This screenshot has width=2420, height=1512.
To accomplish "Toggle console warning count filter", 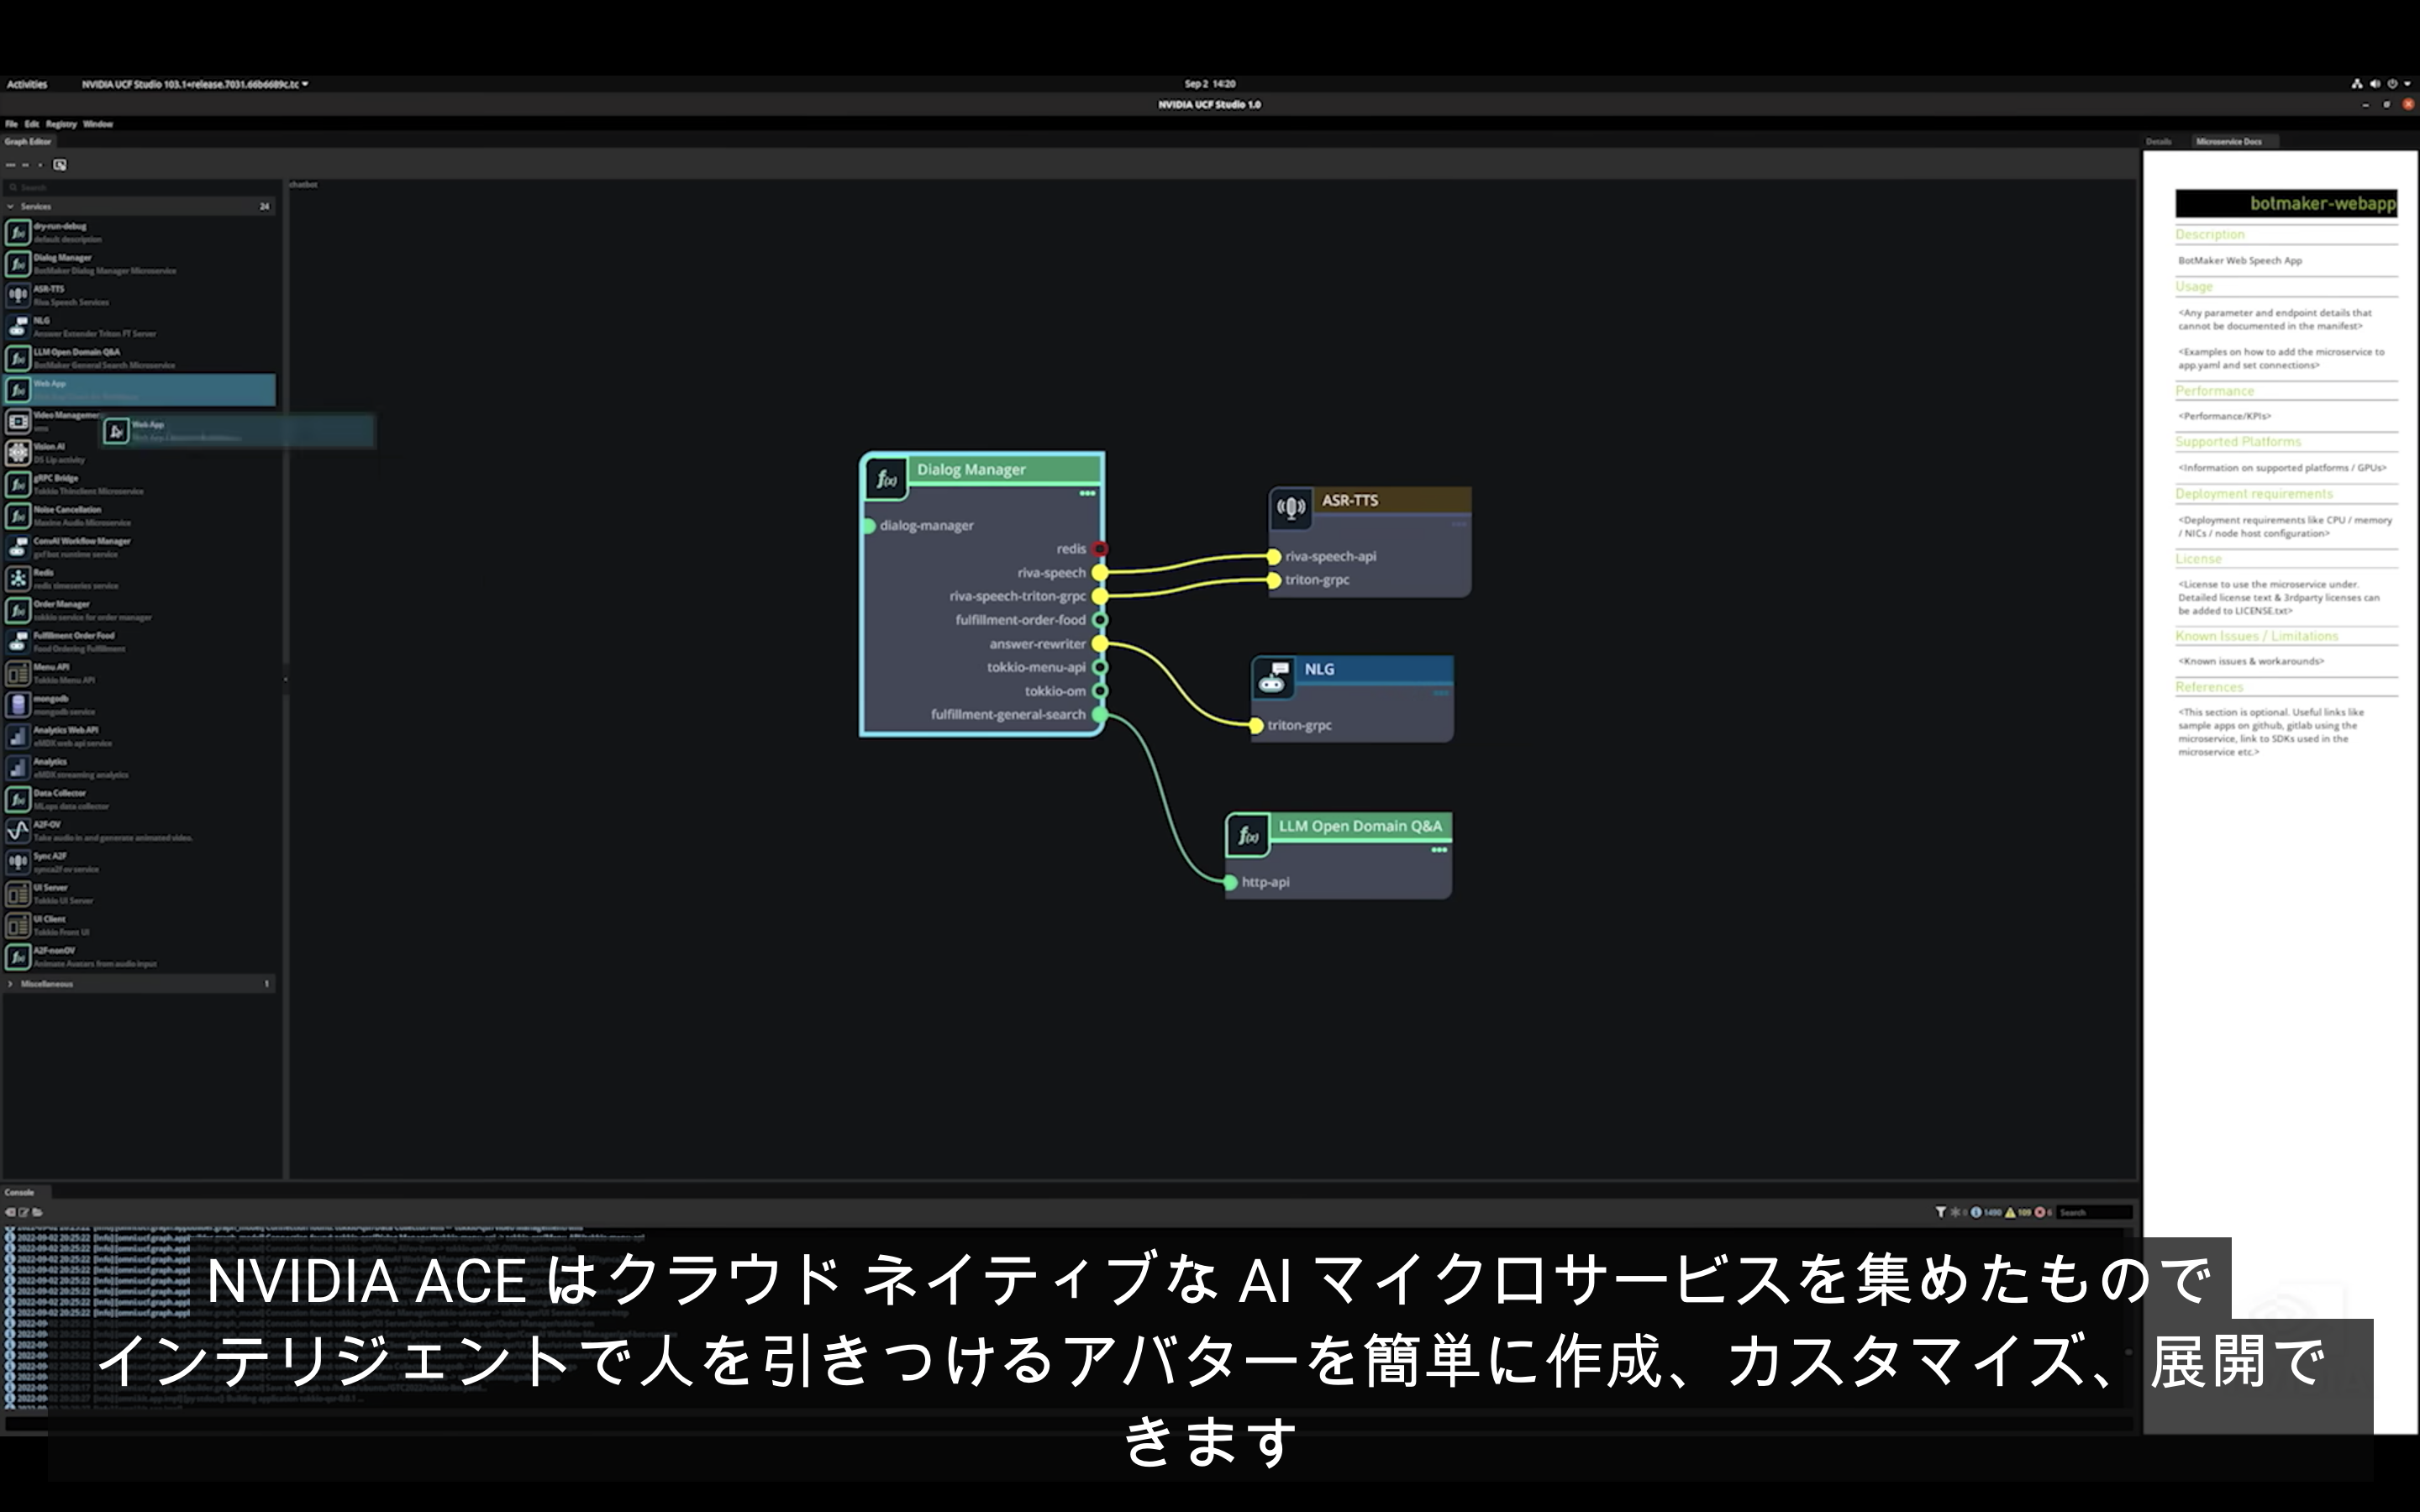I will 2018,1212.
